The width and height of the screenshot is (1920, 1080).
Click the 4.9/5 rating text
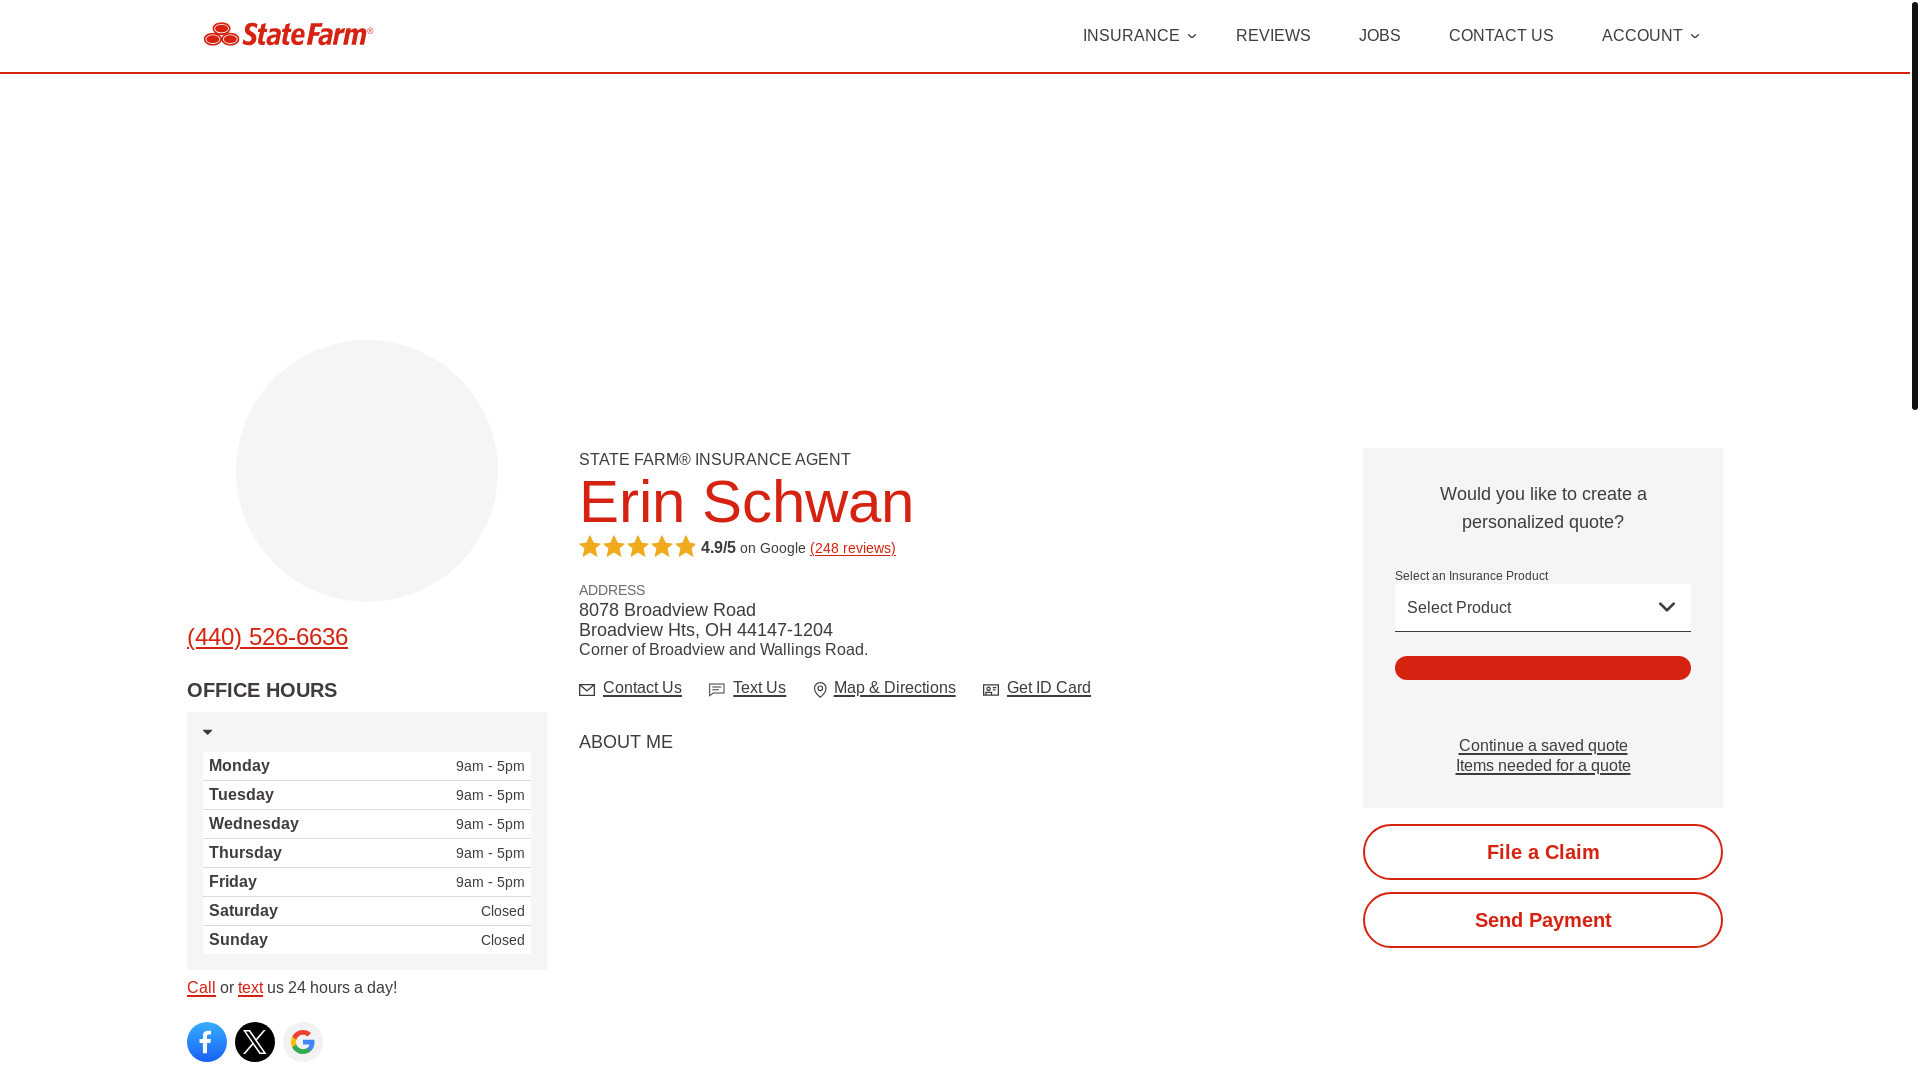(x=718, y=548)
